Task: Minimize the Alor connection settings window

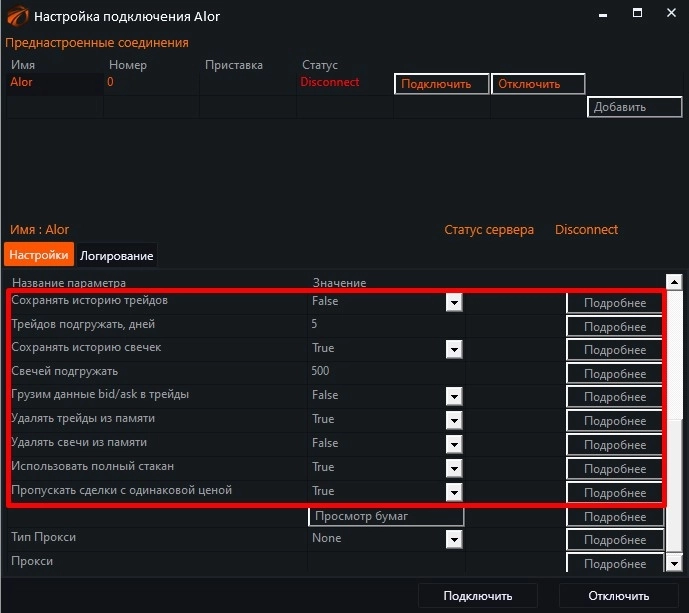Action: [602, 15]
